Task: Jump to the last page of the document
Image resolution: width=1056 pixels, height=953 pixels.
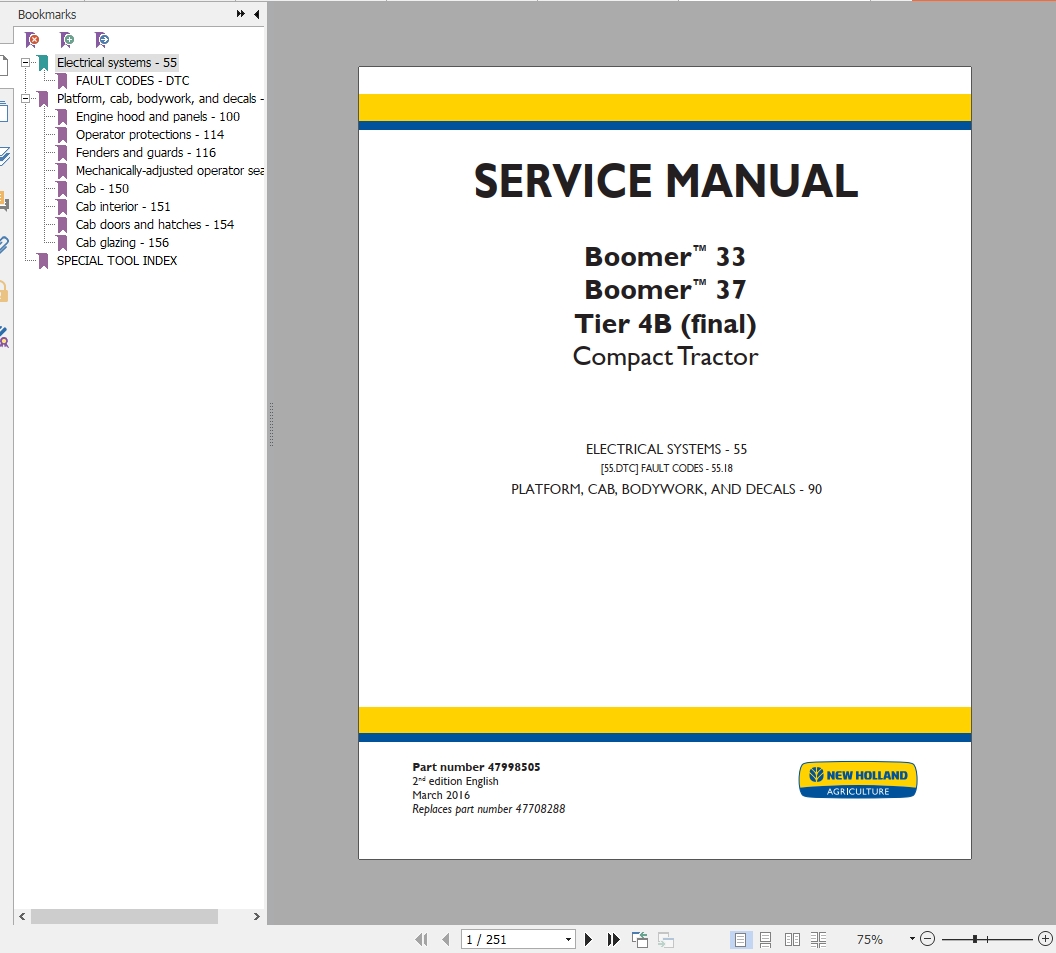Action: [x=613, y=940]
